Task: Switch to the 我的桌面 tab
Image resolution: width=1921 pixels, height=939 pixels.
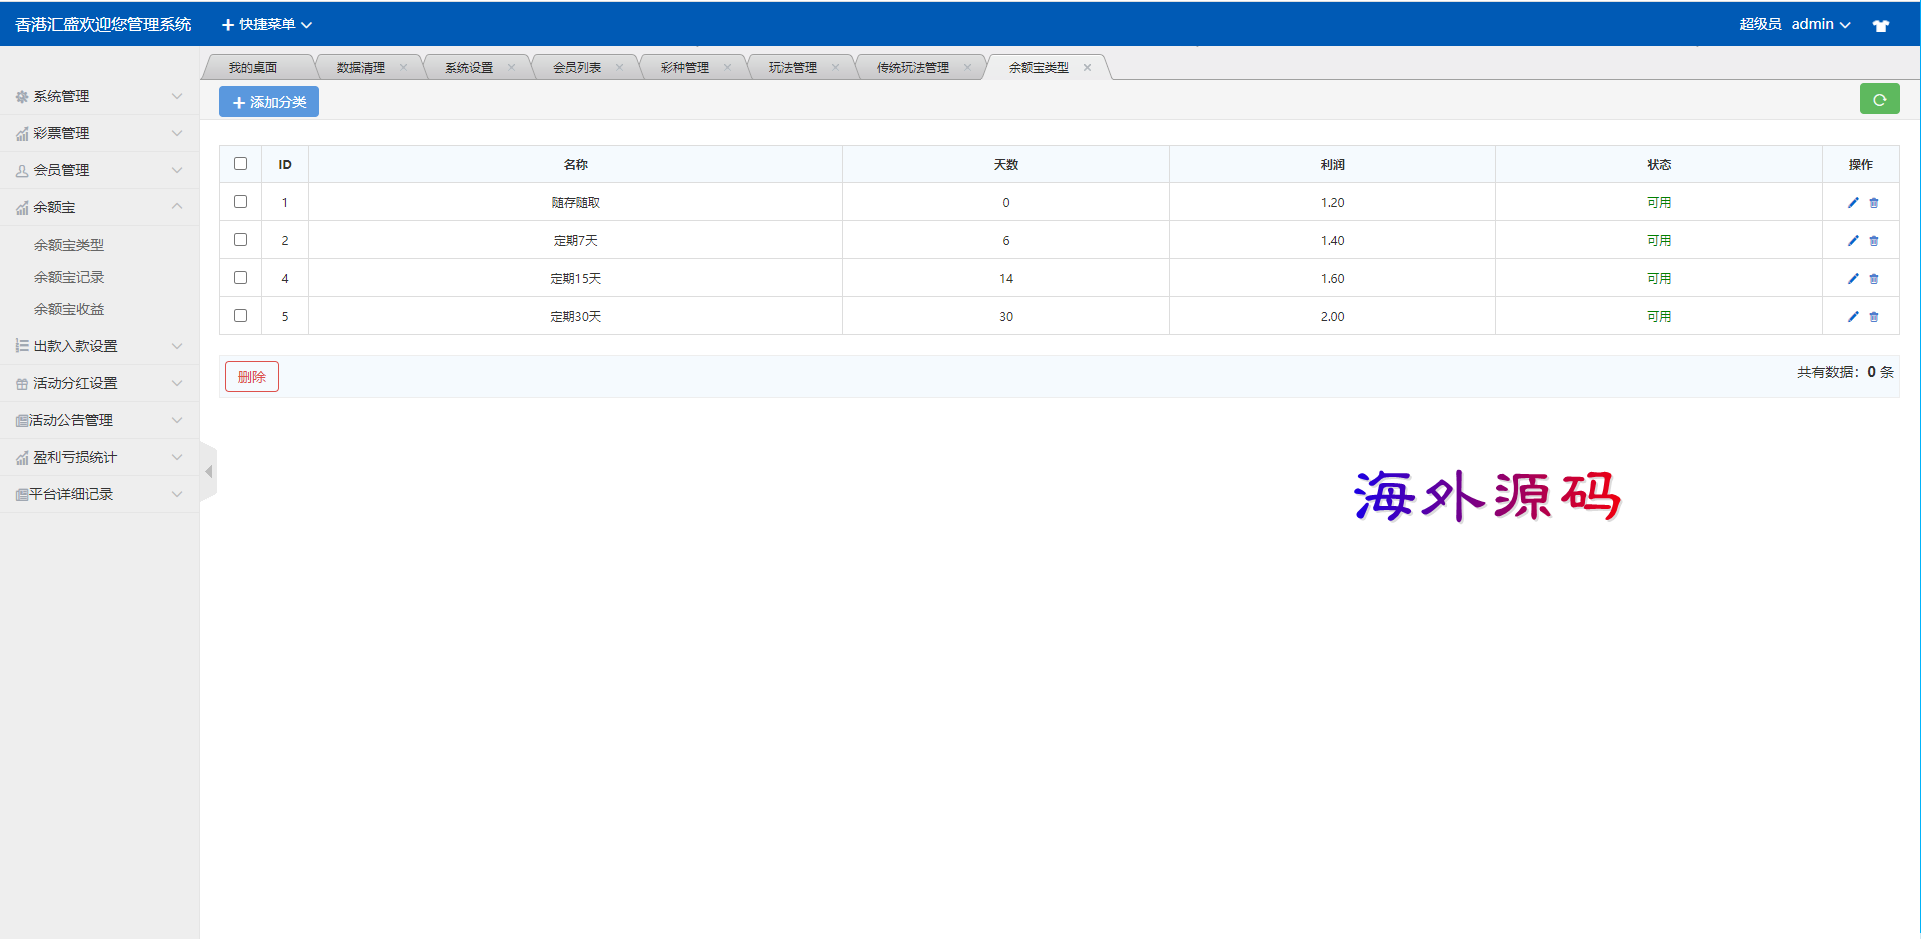Action: tap(253, 68)
